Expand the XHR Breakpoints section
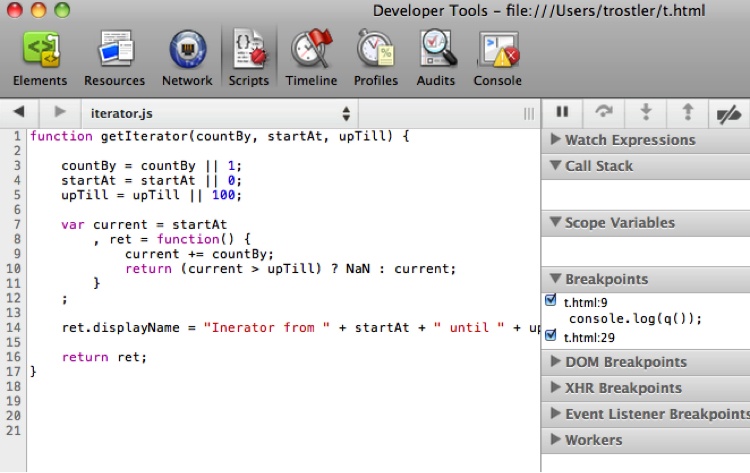 (646, 388)
